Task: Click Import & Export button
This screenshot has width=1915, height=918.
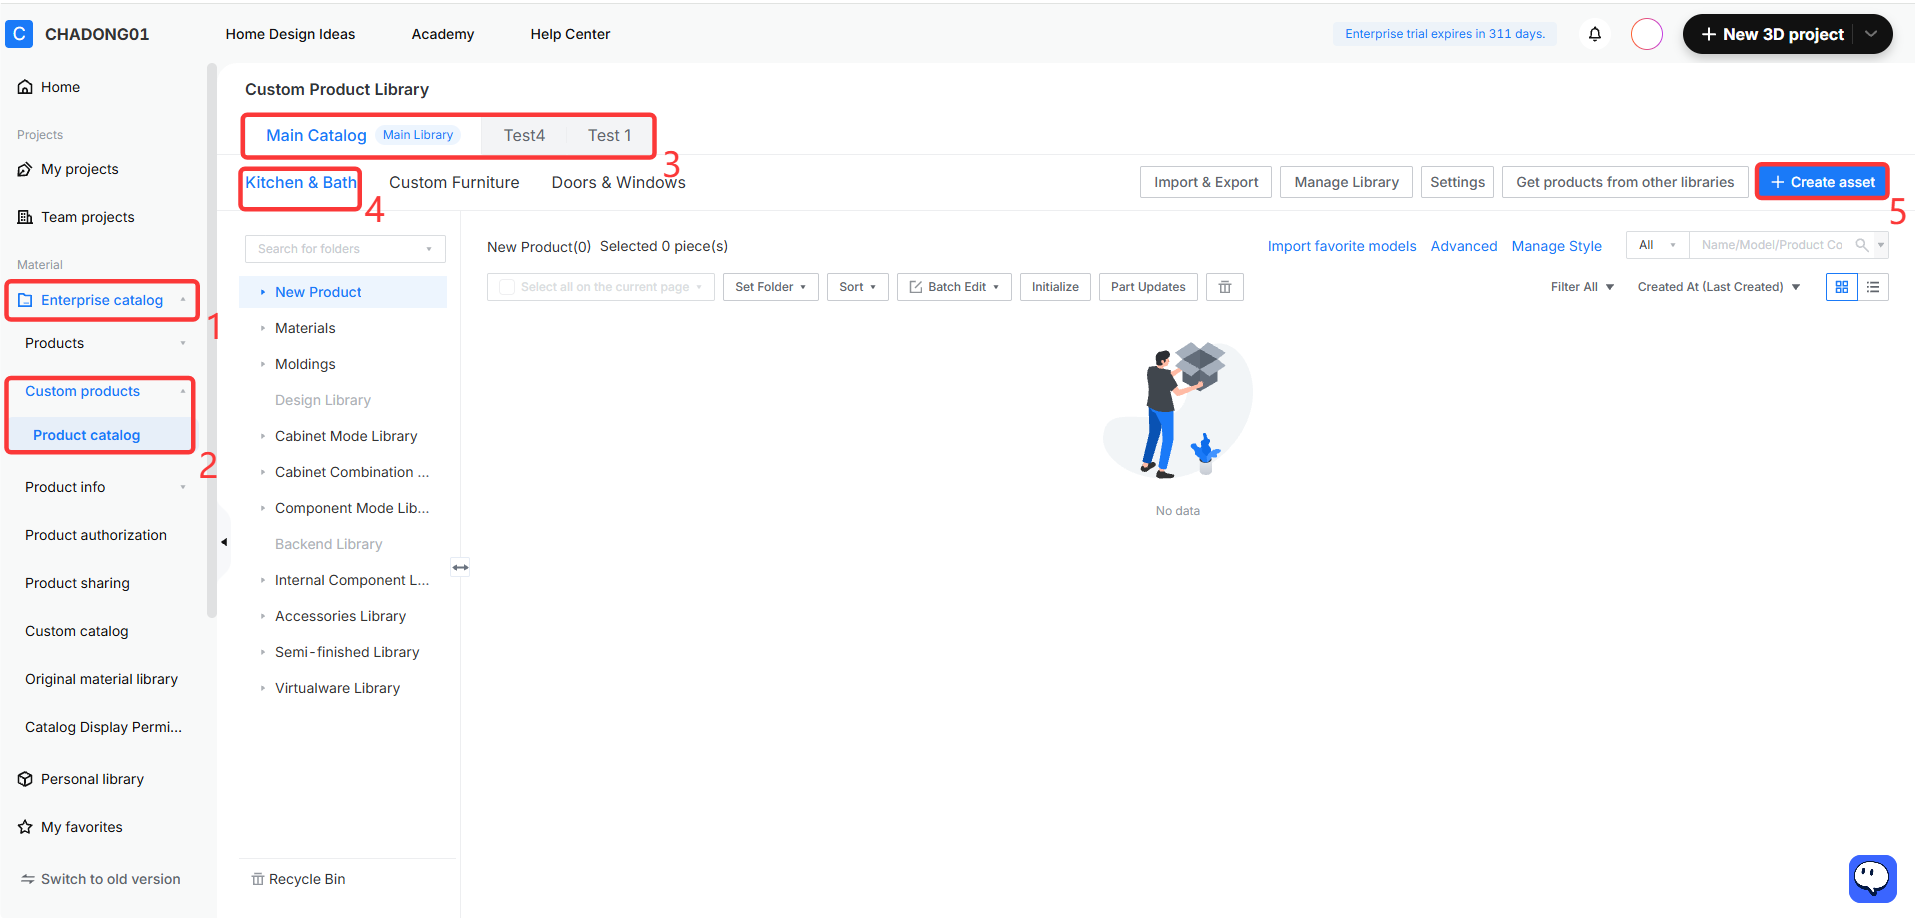Action: coord(1206,182)
